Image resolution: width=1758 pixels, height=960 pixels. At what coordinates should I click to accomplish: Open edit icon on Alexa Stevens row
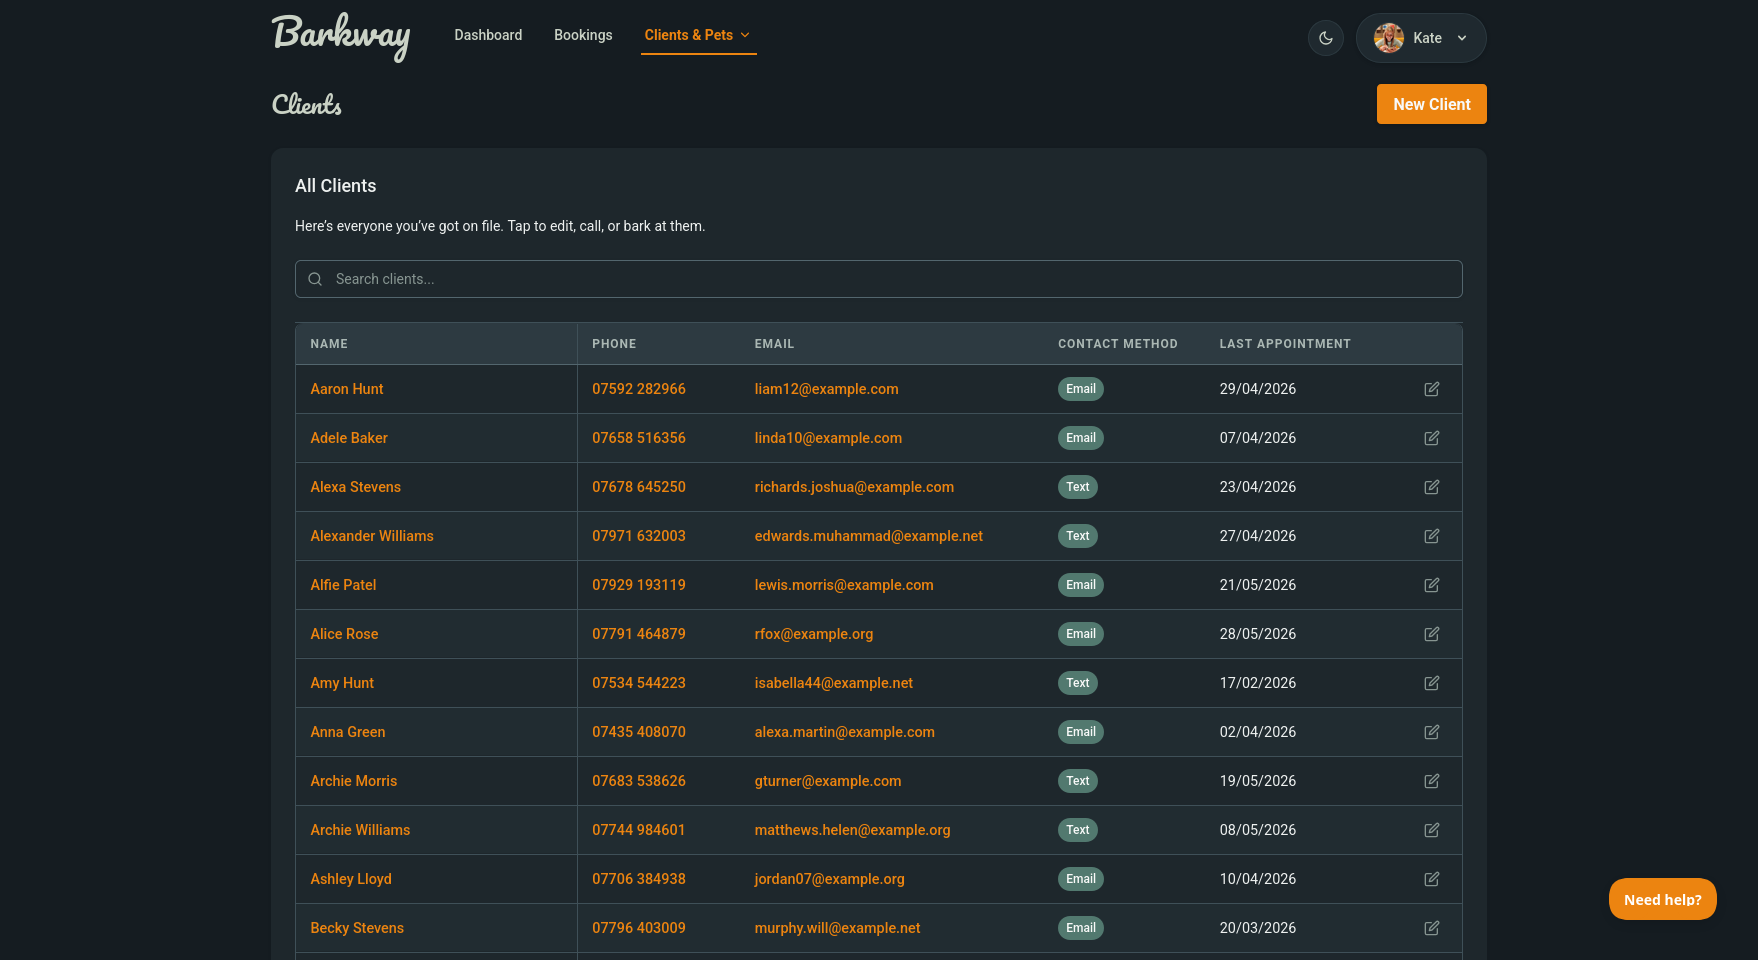point(1431,487)
